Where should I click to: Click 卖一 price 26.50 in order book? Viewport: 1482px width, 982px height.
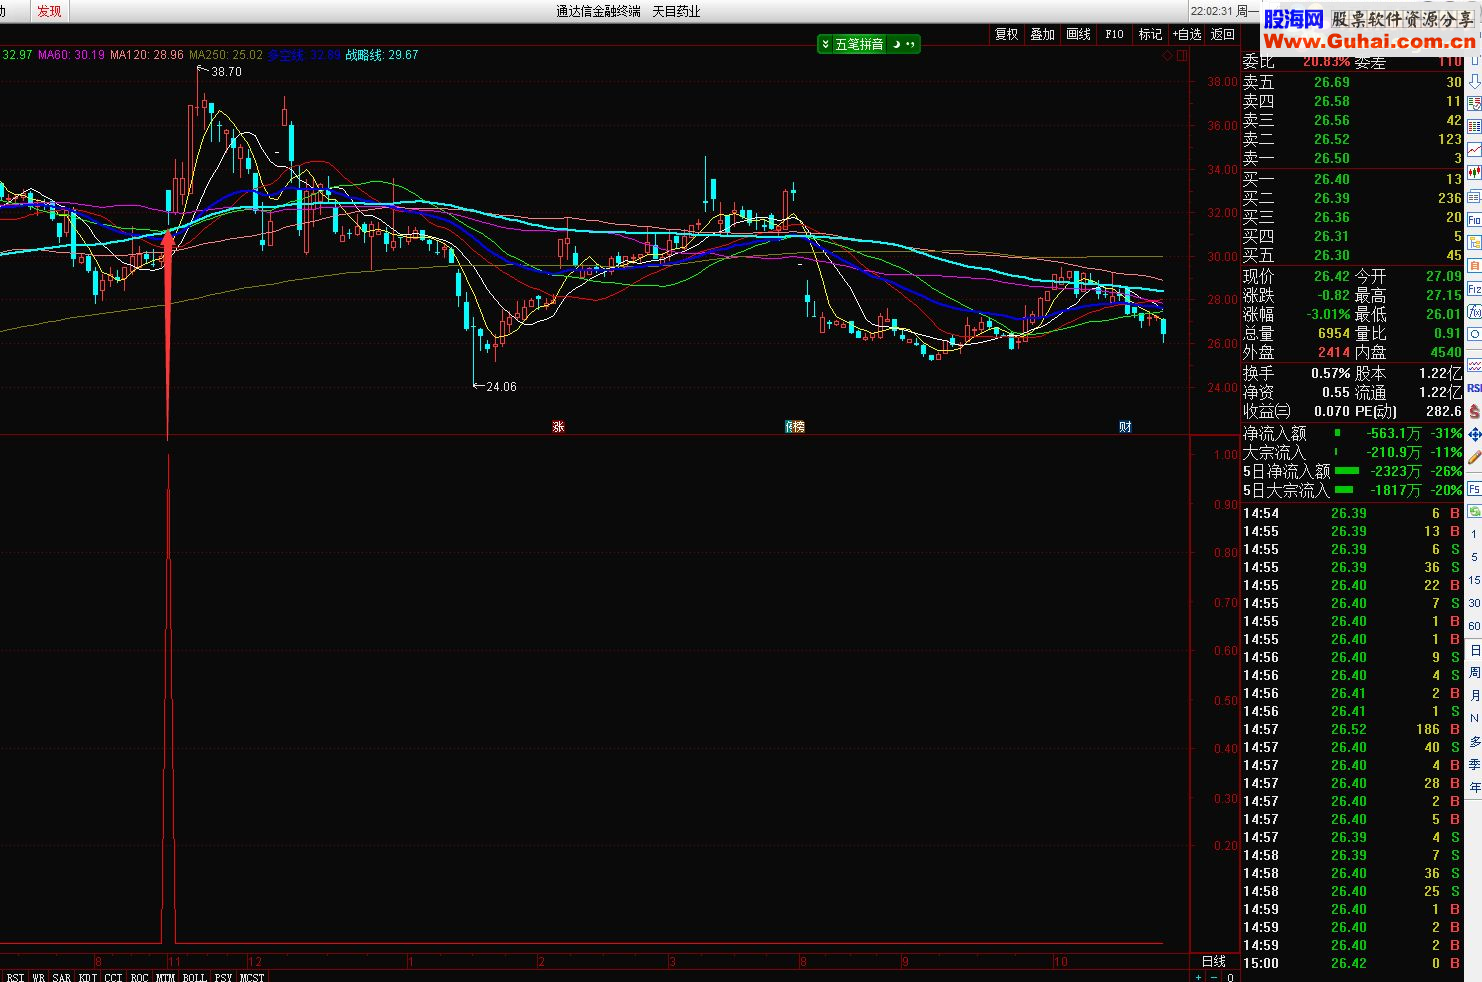click(x=1332, y=158)
